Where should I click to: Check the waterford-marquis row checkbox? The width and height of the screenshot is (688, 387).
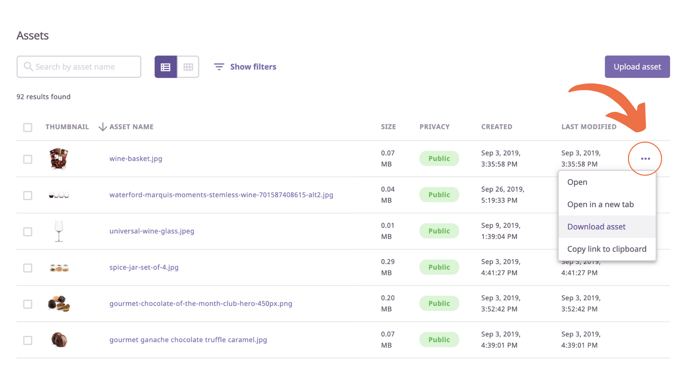28,195
